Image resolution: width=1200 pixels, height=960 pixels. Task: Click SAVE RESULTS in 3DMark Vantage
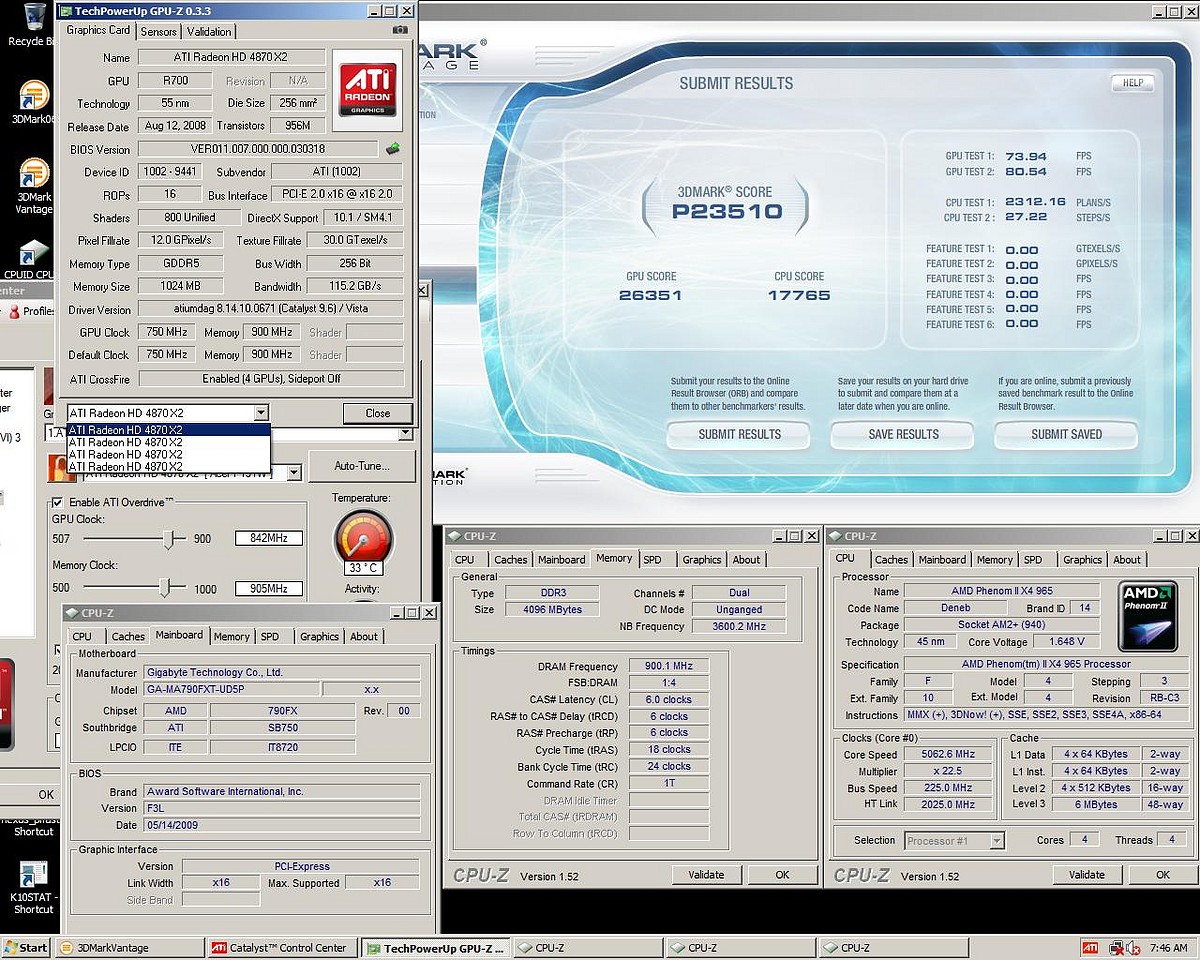pyautogui.click(x=904, y=434)
